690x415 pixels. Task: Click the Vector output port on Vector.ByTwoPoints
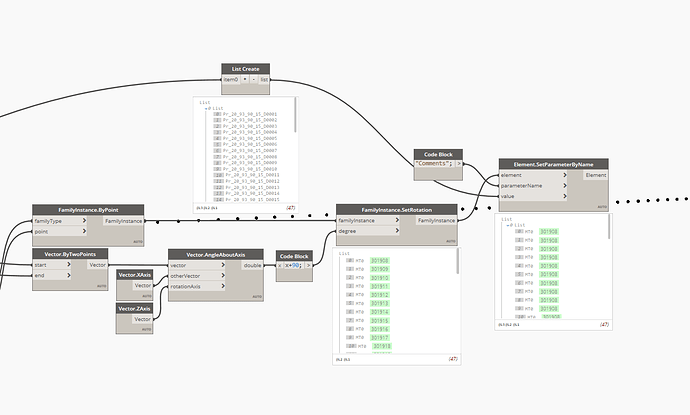click(x=97, y=265)
